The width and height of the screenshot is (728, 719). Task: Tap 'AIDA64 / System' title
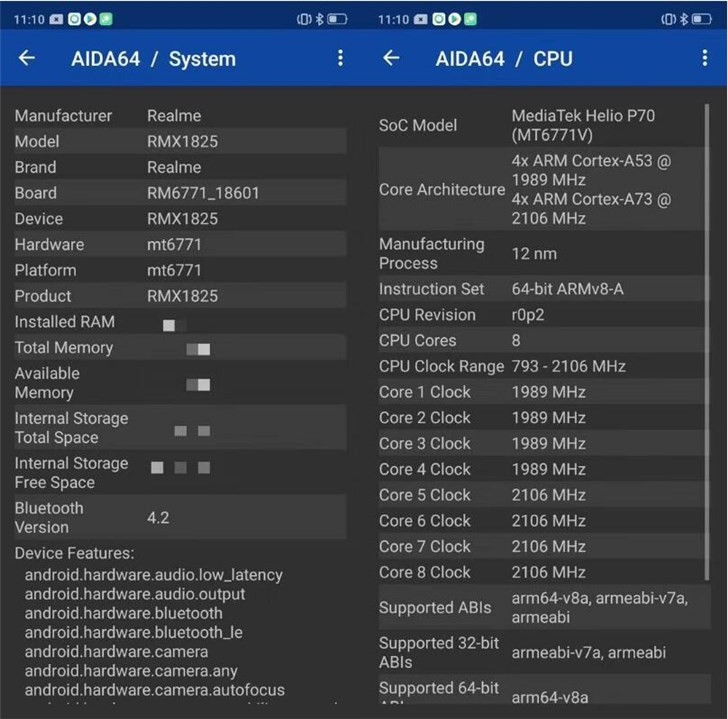[x=153, y=59]
